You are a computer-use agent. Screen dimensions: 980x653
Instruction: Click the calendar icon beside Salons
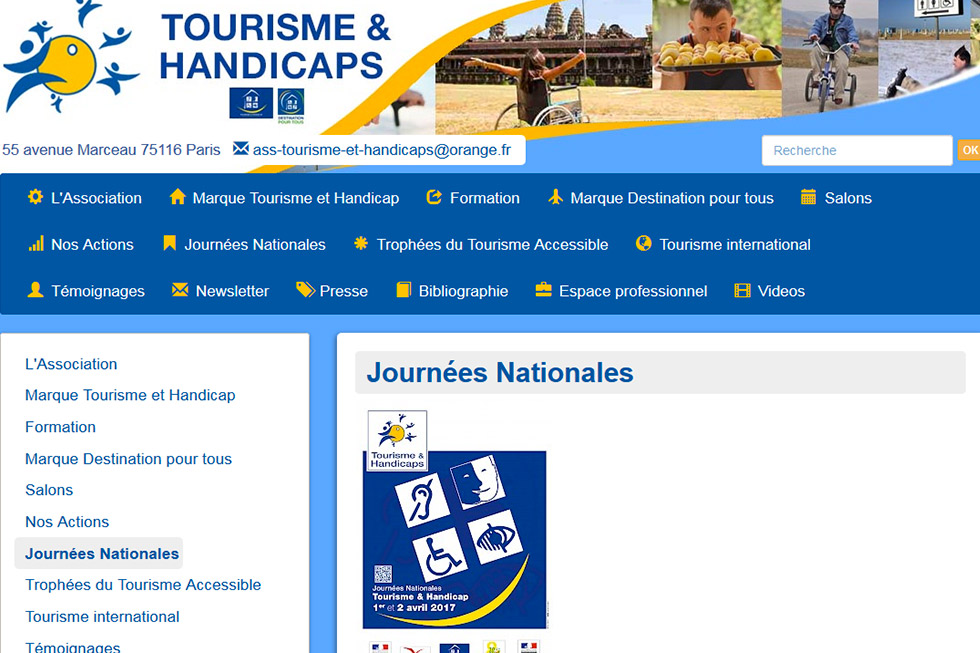[808, 197]
